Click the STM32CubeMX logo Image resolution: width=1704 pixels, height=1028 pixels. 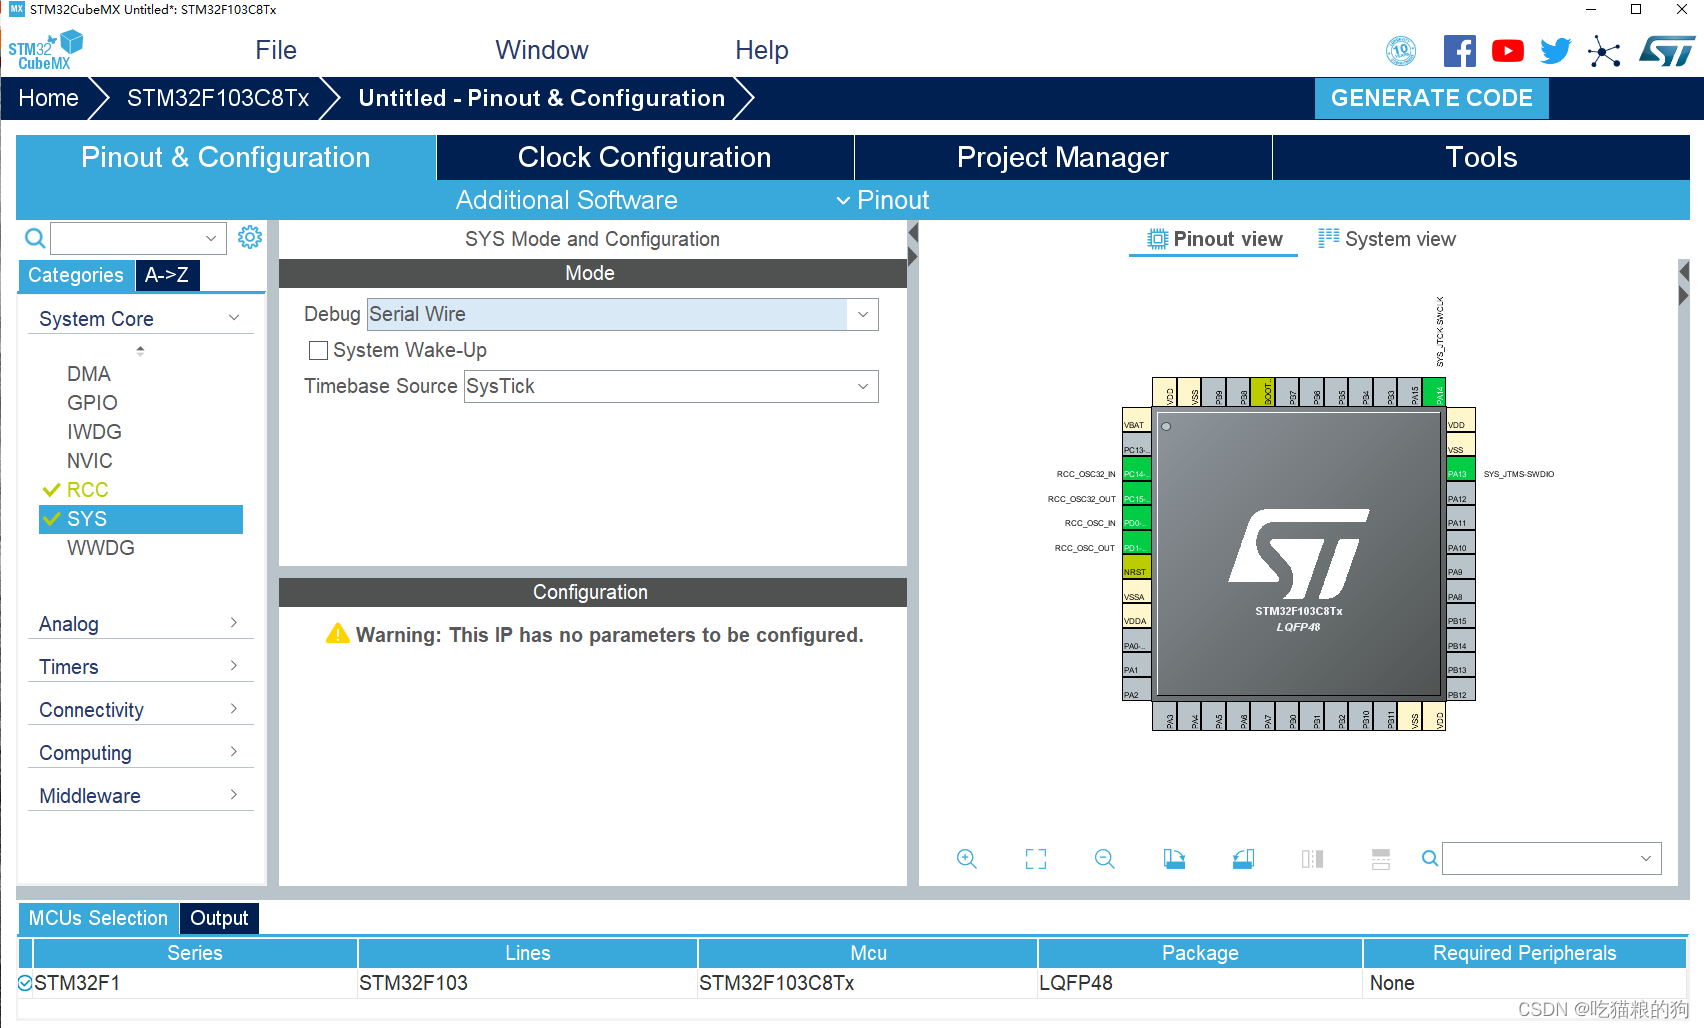point(45,50)
